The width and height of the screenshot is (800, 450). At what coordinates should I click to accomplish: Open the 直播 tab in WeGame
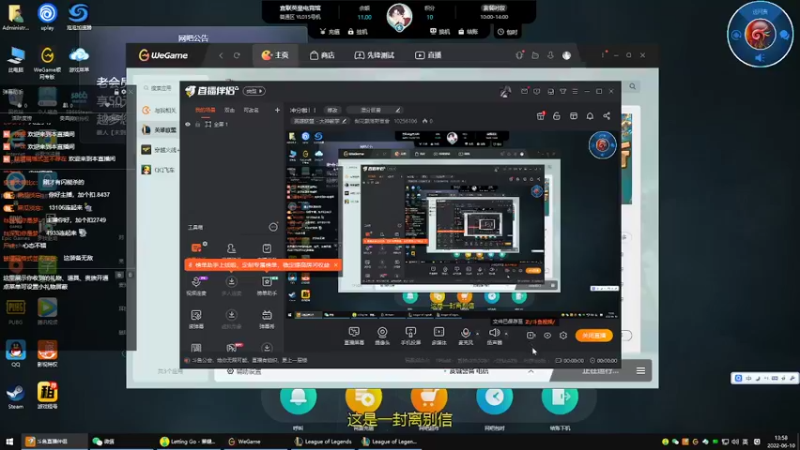(x=428, y=55)
